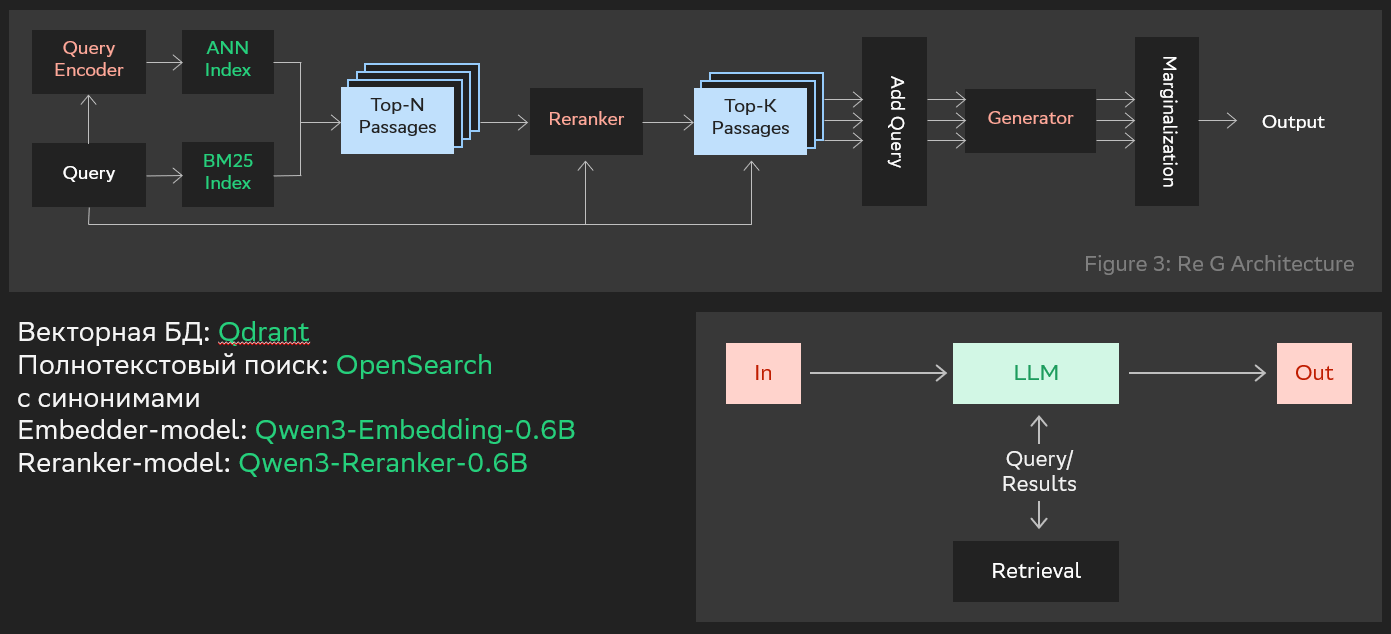Select the green LLM box
The width and height of the screenshot is (1391, 634).
(x=1036, y=373)
